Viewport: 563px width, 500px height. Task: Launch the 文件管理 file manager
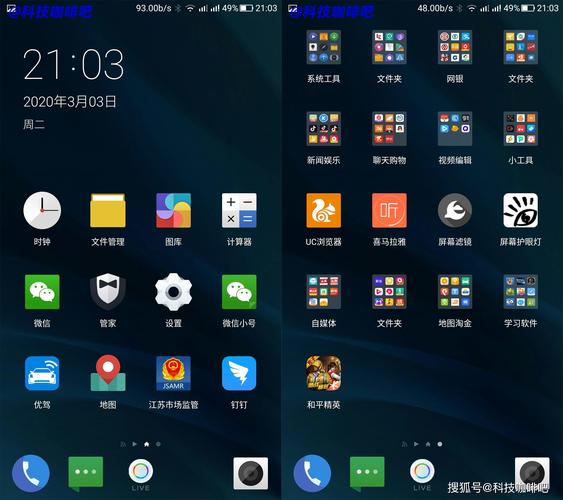[108, 210]
